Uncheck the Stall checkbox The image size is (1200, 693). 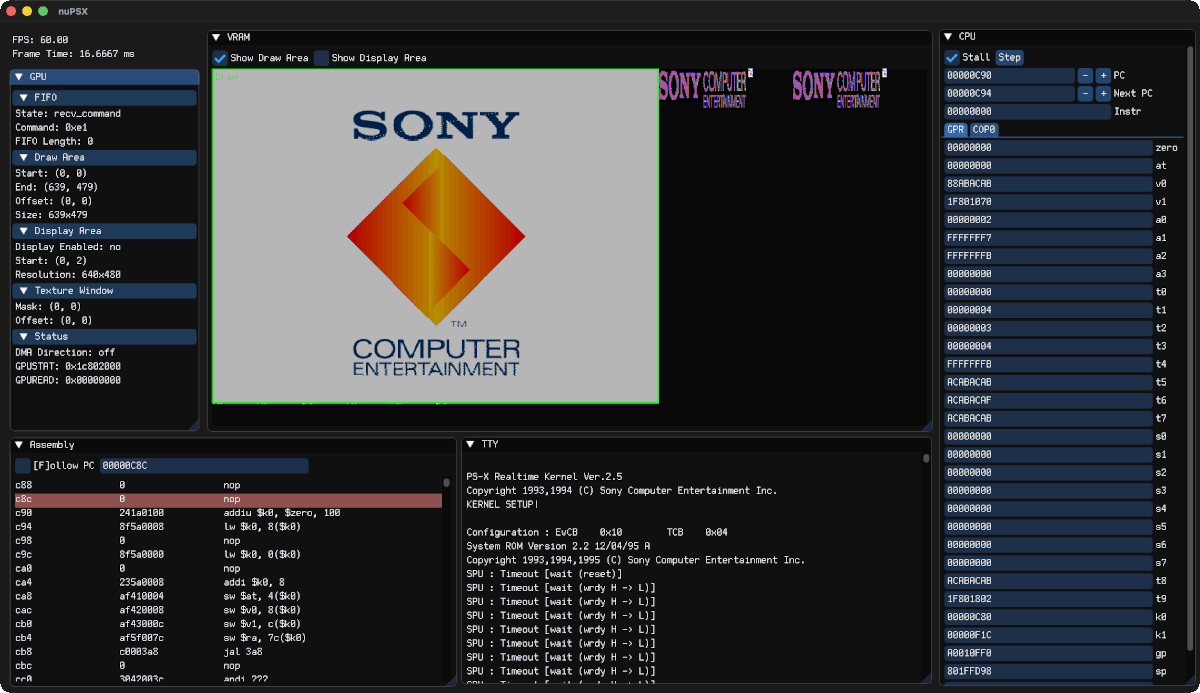click(x=952, y=57)
